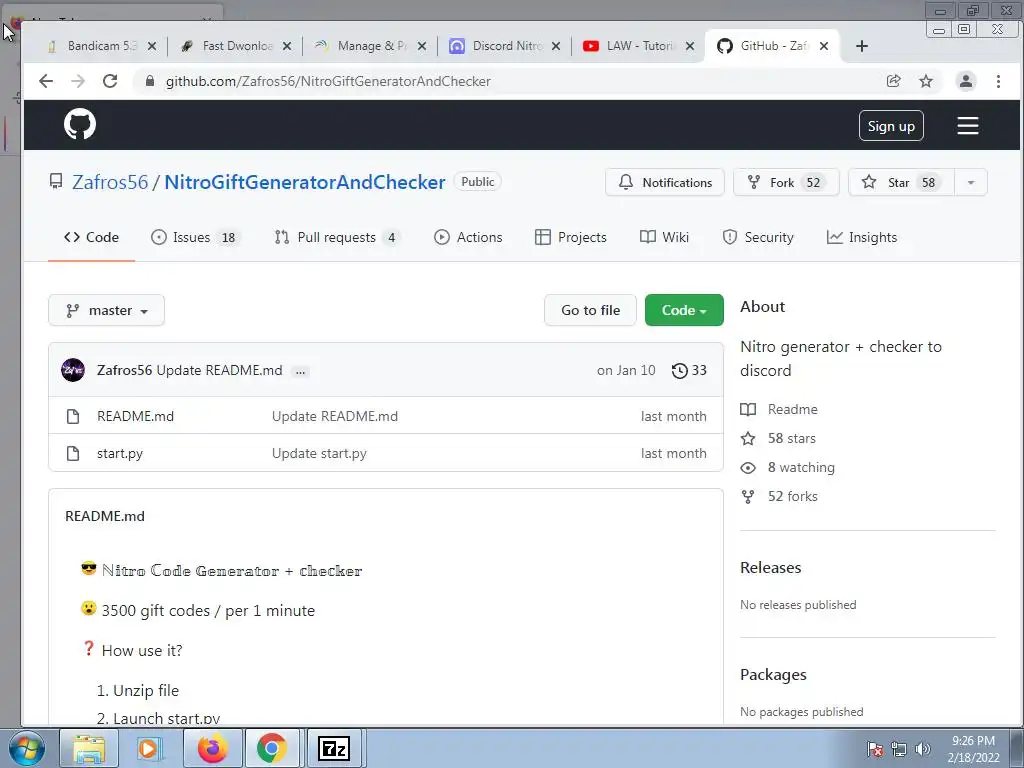Screen dimensions: 1024x768
Task: Open the Chrome profile avatar
Action: 965,81
